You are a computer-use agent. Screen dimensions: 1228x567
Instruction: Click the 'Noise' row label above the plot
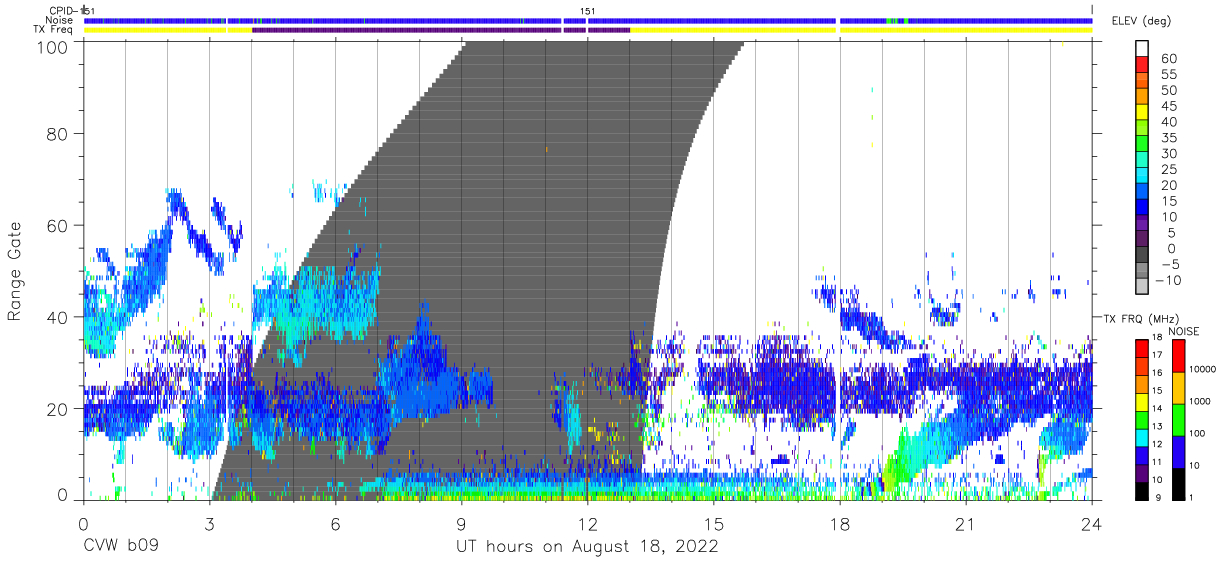coord(60,20)
